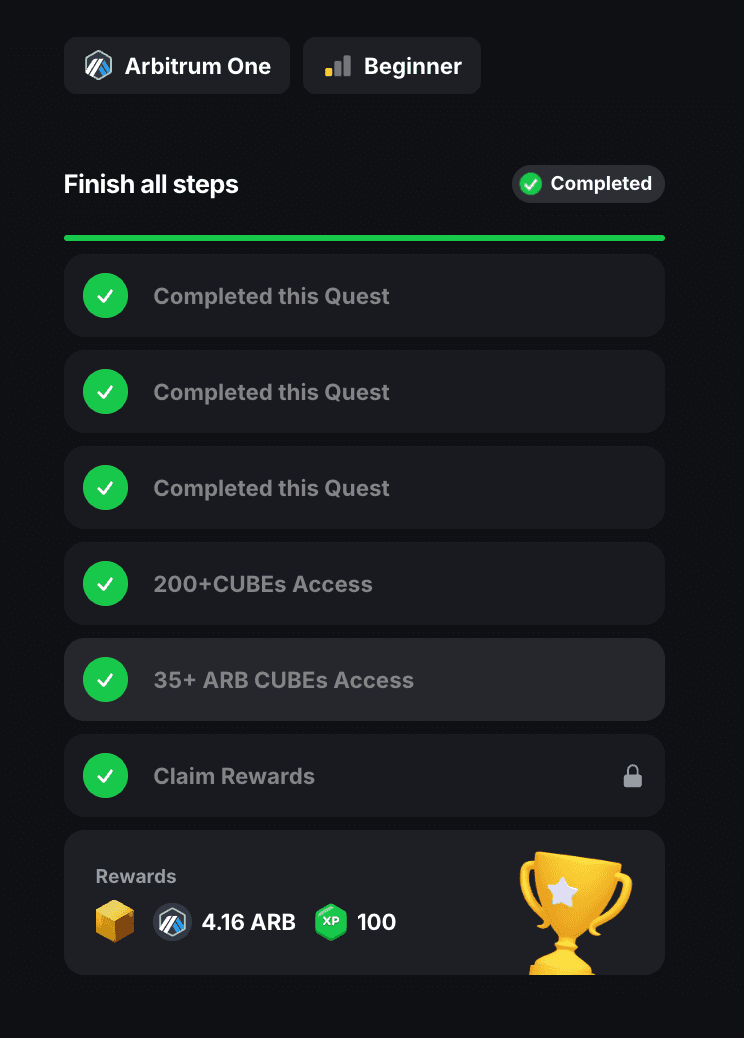Click the Arbitrum token icon in Rewards
This screenshot has width=744, height=1038.
[x=172, y=922]
